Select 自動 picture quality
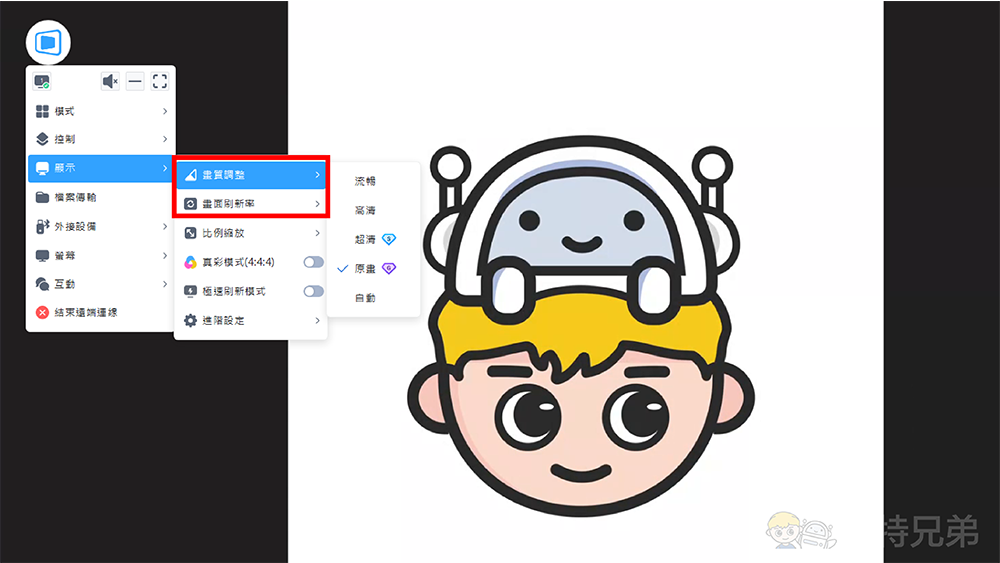 point(365,298)
